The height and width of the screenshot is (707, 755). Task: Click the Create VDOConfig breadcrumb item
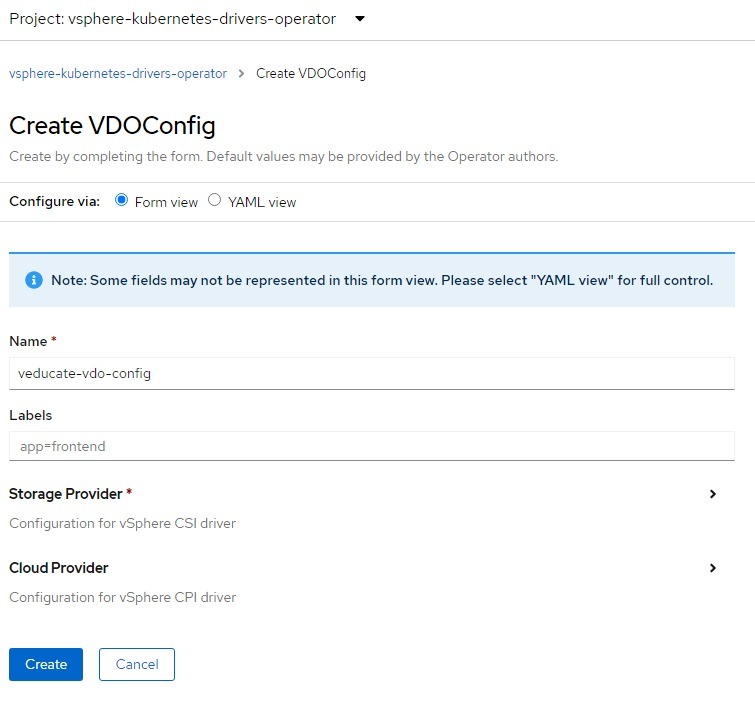pos(311,73)
